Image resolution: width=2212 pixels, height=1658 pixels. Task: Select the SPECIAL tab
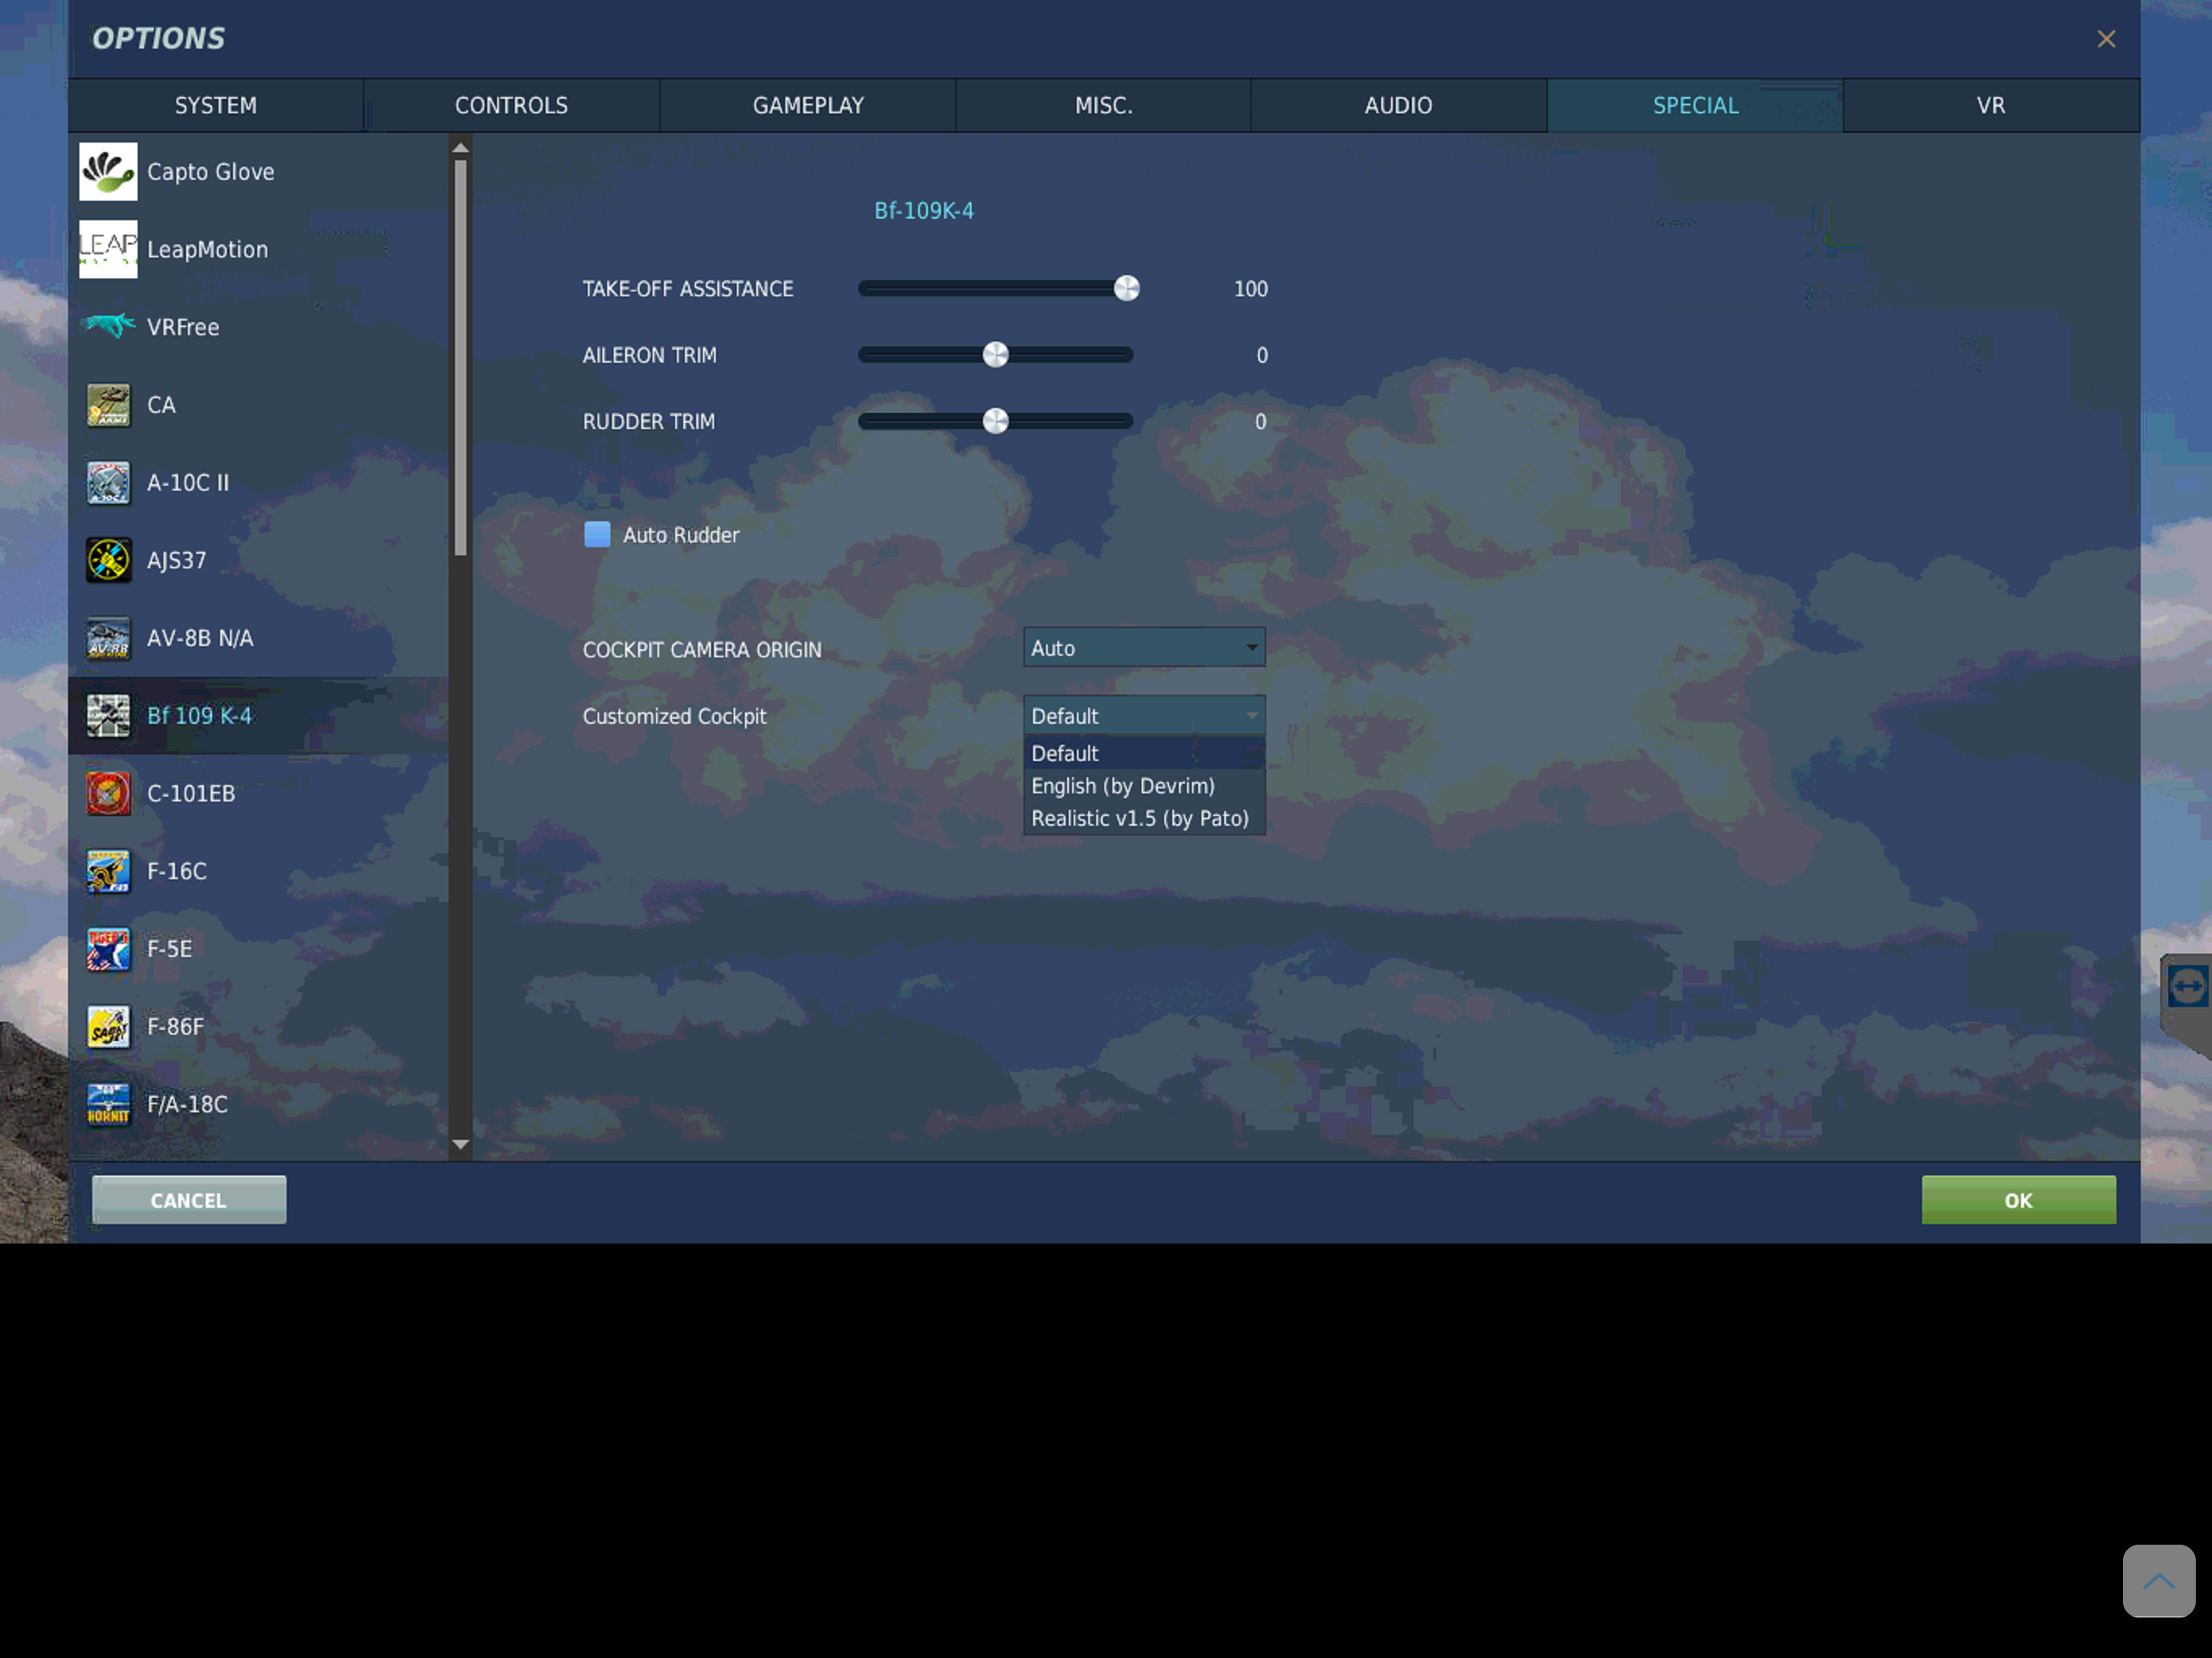[1695, 106]
